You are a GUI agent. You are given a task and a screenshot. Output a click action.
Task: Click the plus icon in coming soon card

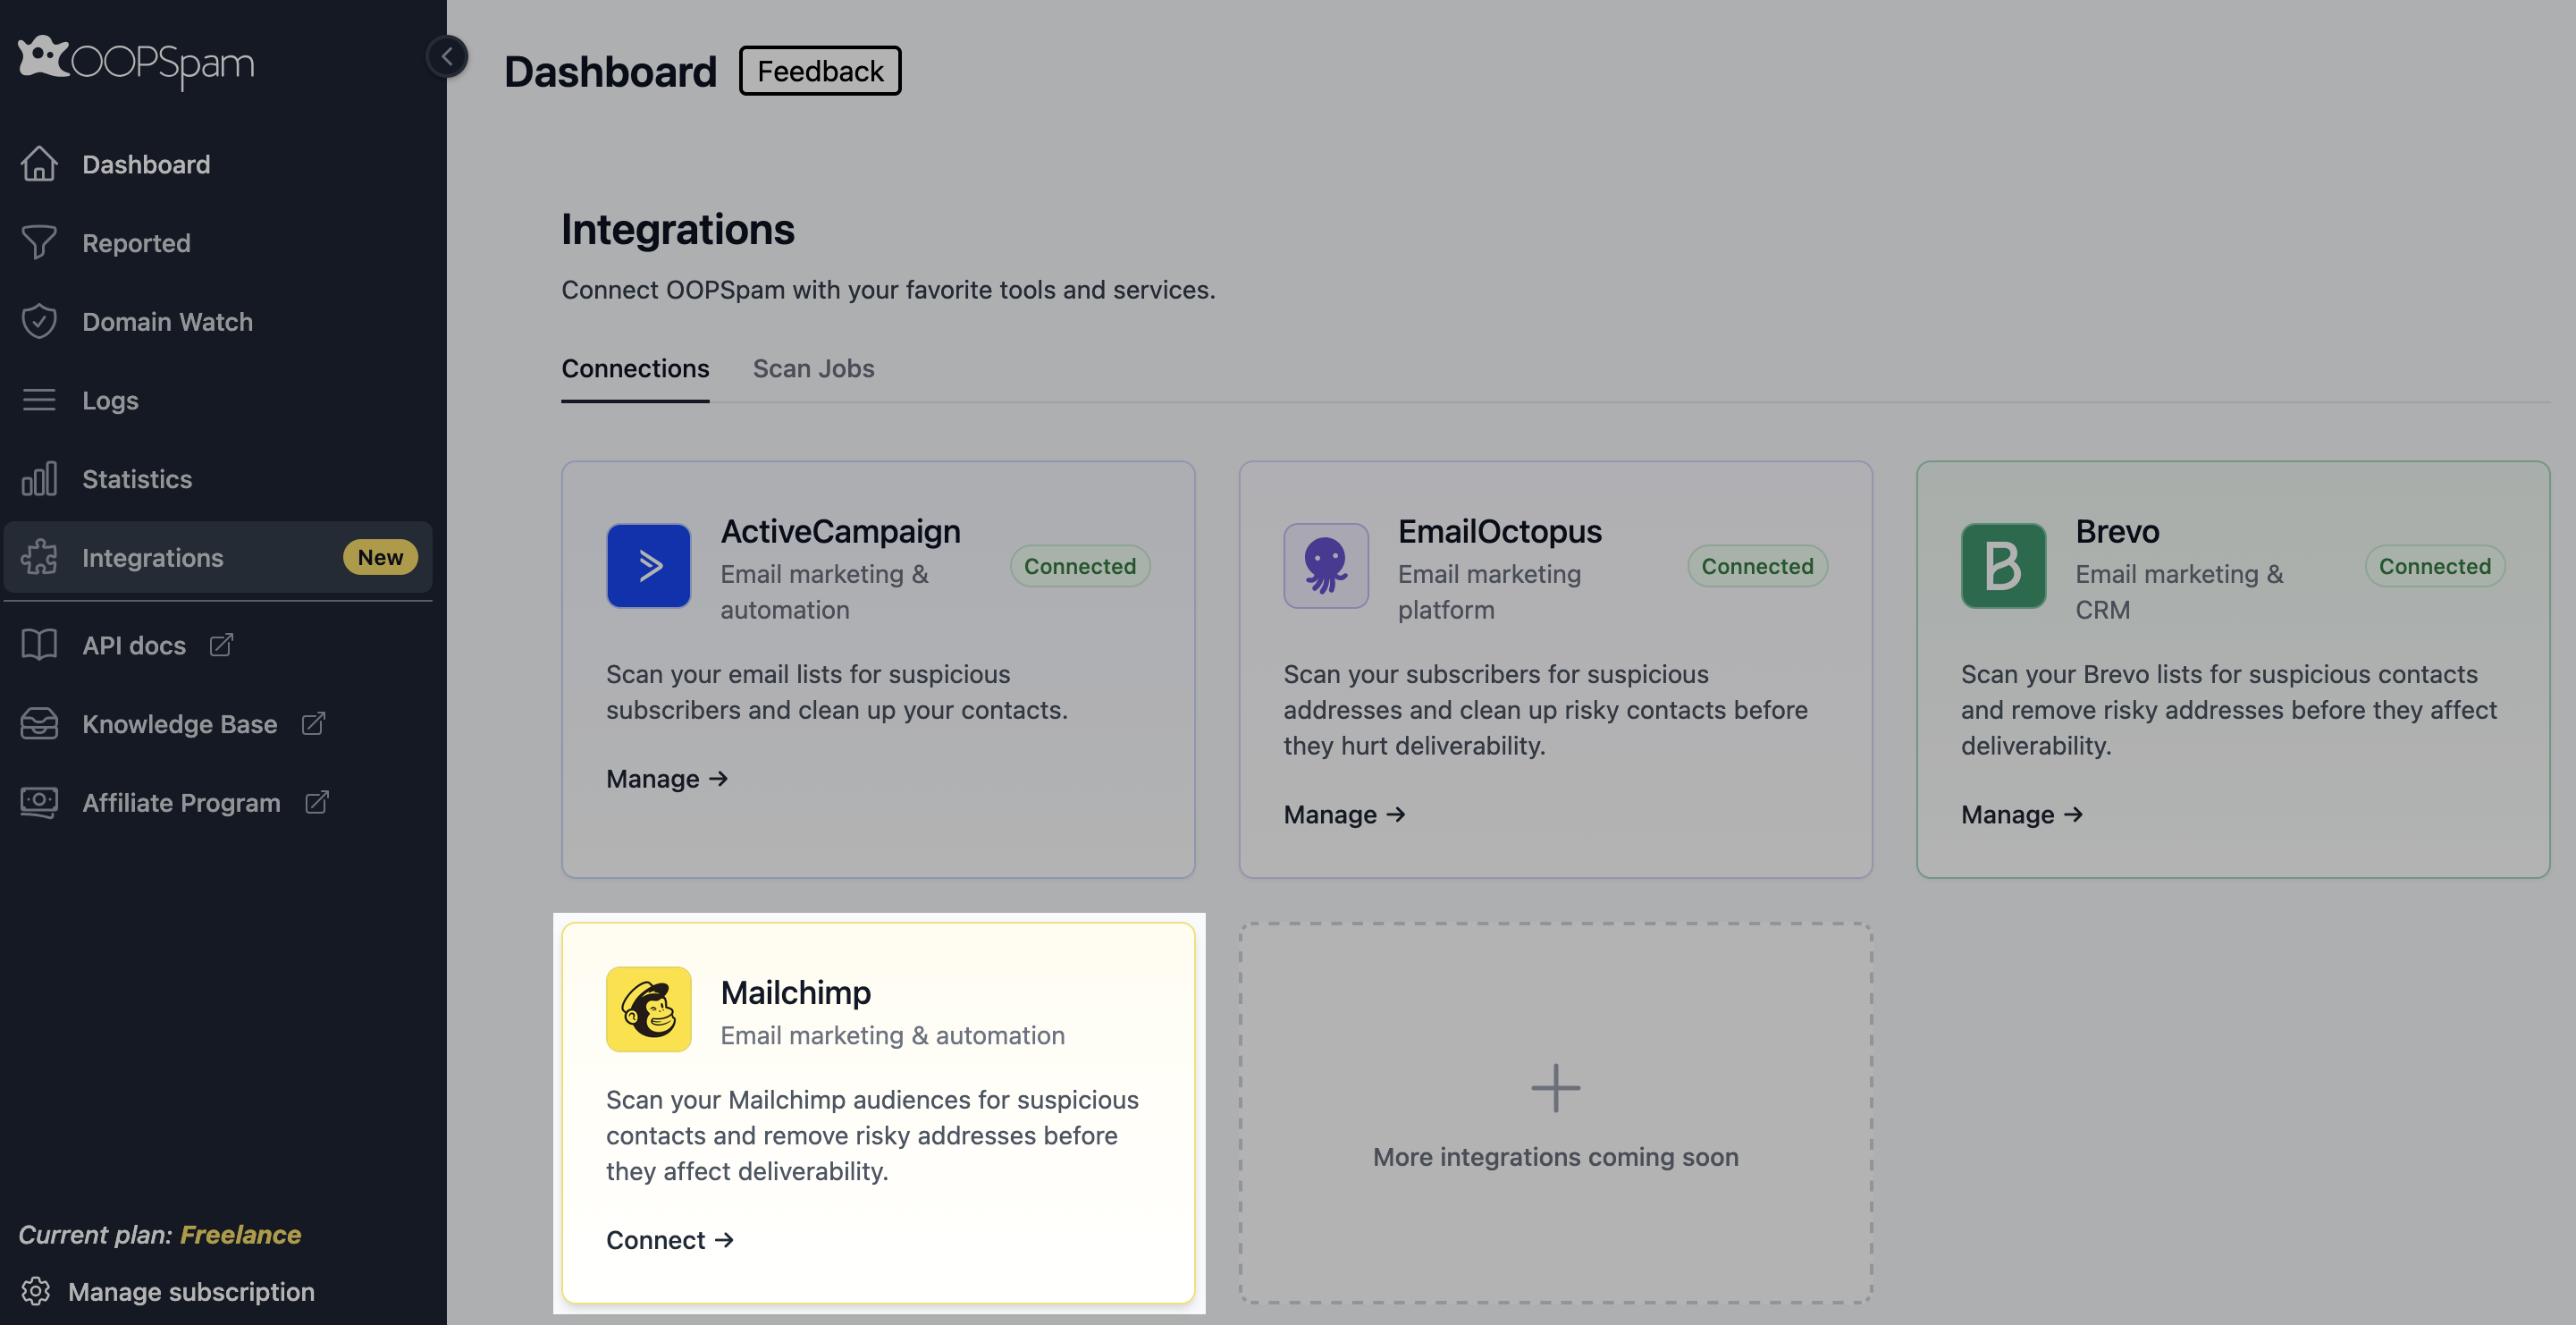[1555, 1088]
